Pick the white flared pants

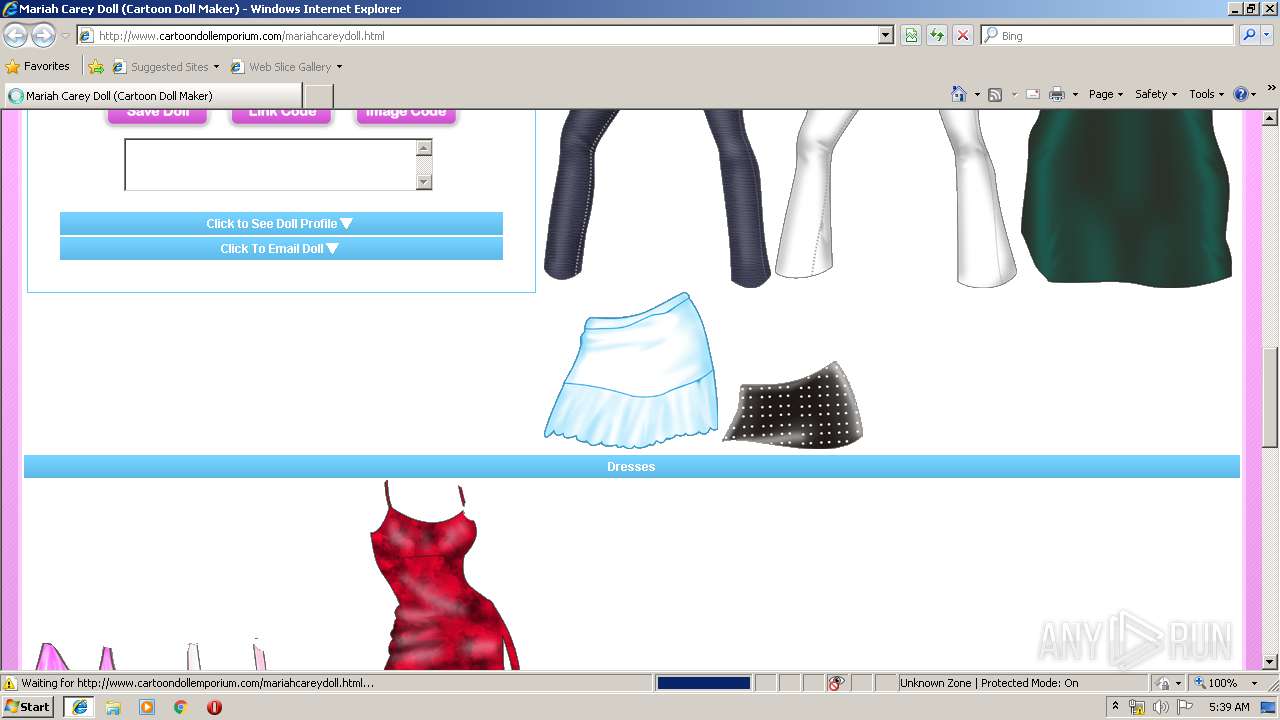[x=897, y=199]
